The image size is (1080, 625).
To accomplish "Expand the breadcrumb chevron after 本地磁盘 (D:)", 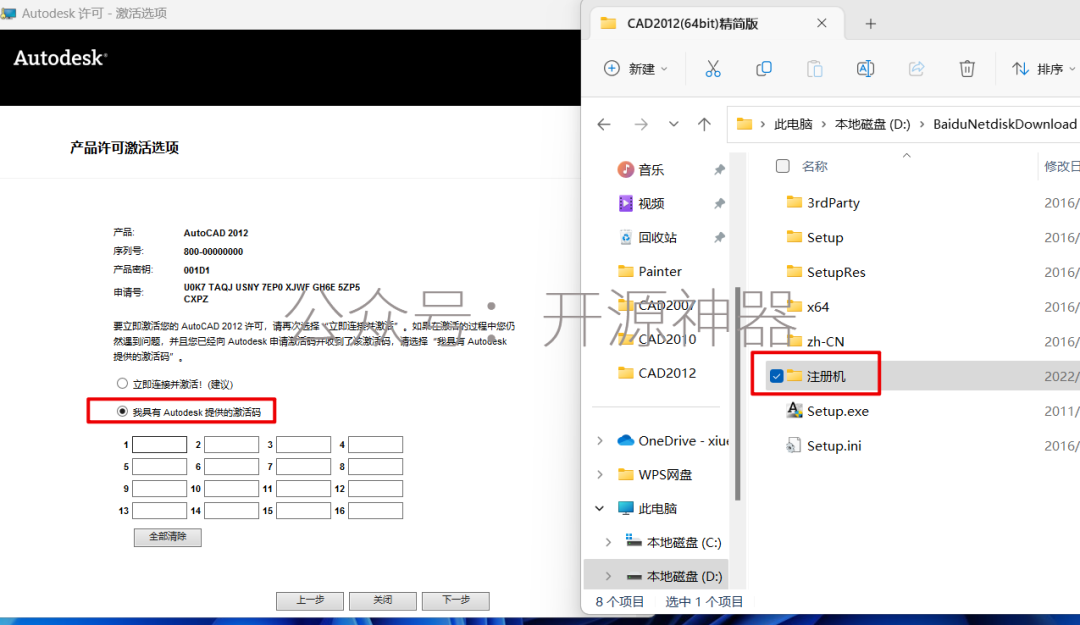I will 922,124.
